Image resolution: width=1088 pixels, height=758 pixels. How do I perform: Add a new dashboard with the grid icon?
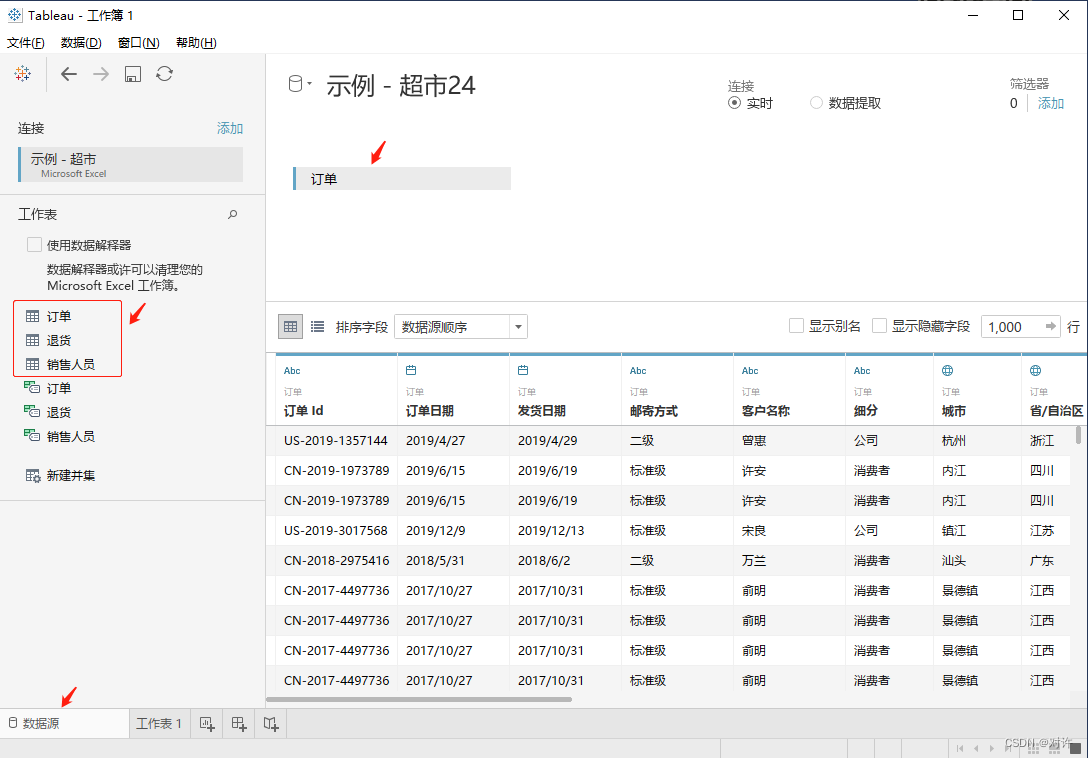(239, 724)
